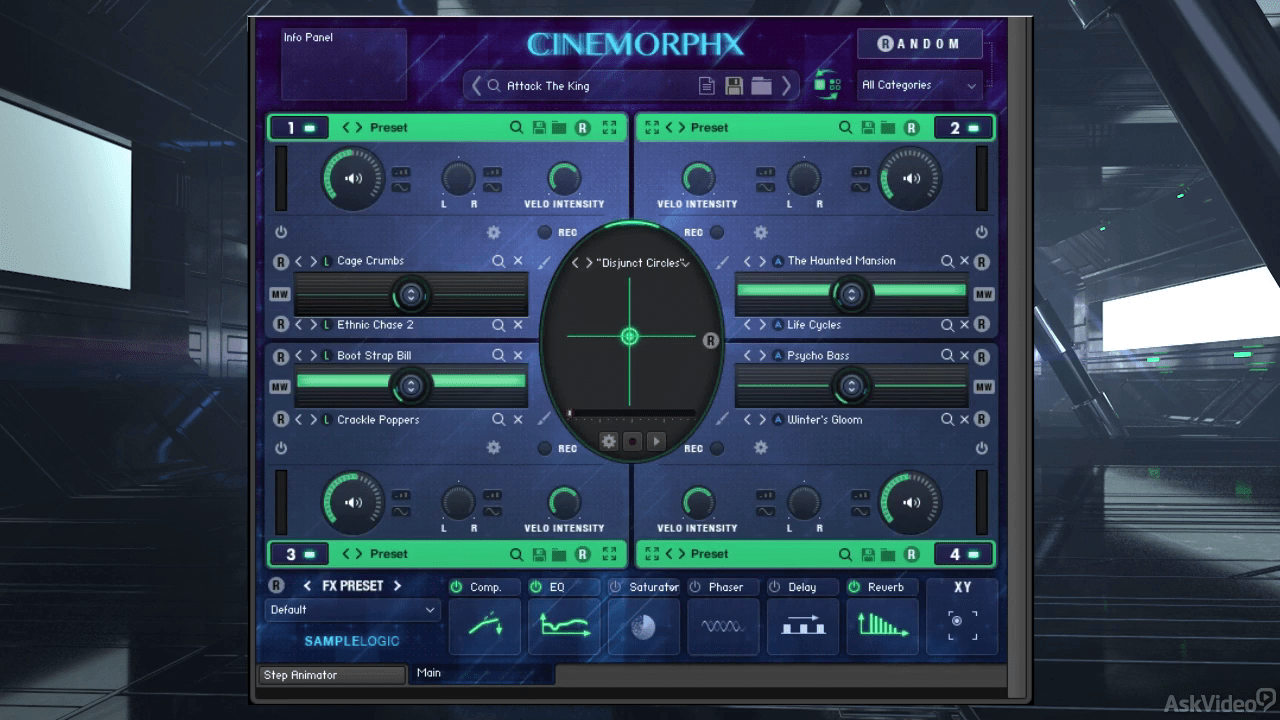The width and height of the screenshot is (1280, 720).
Task: Open XY pad settings gear
Action: pos(608,441)
